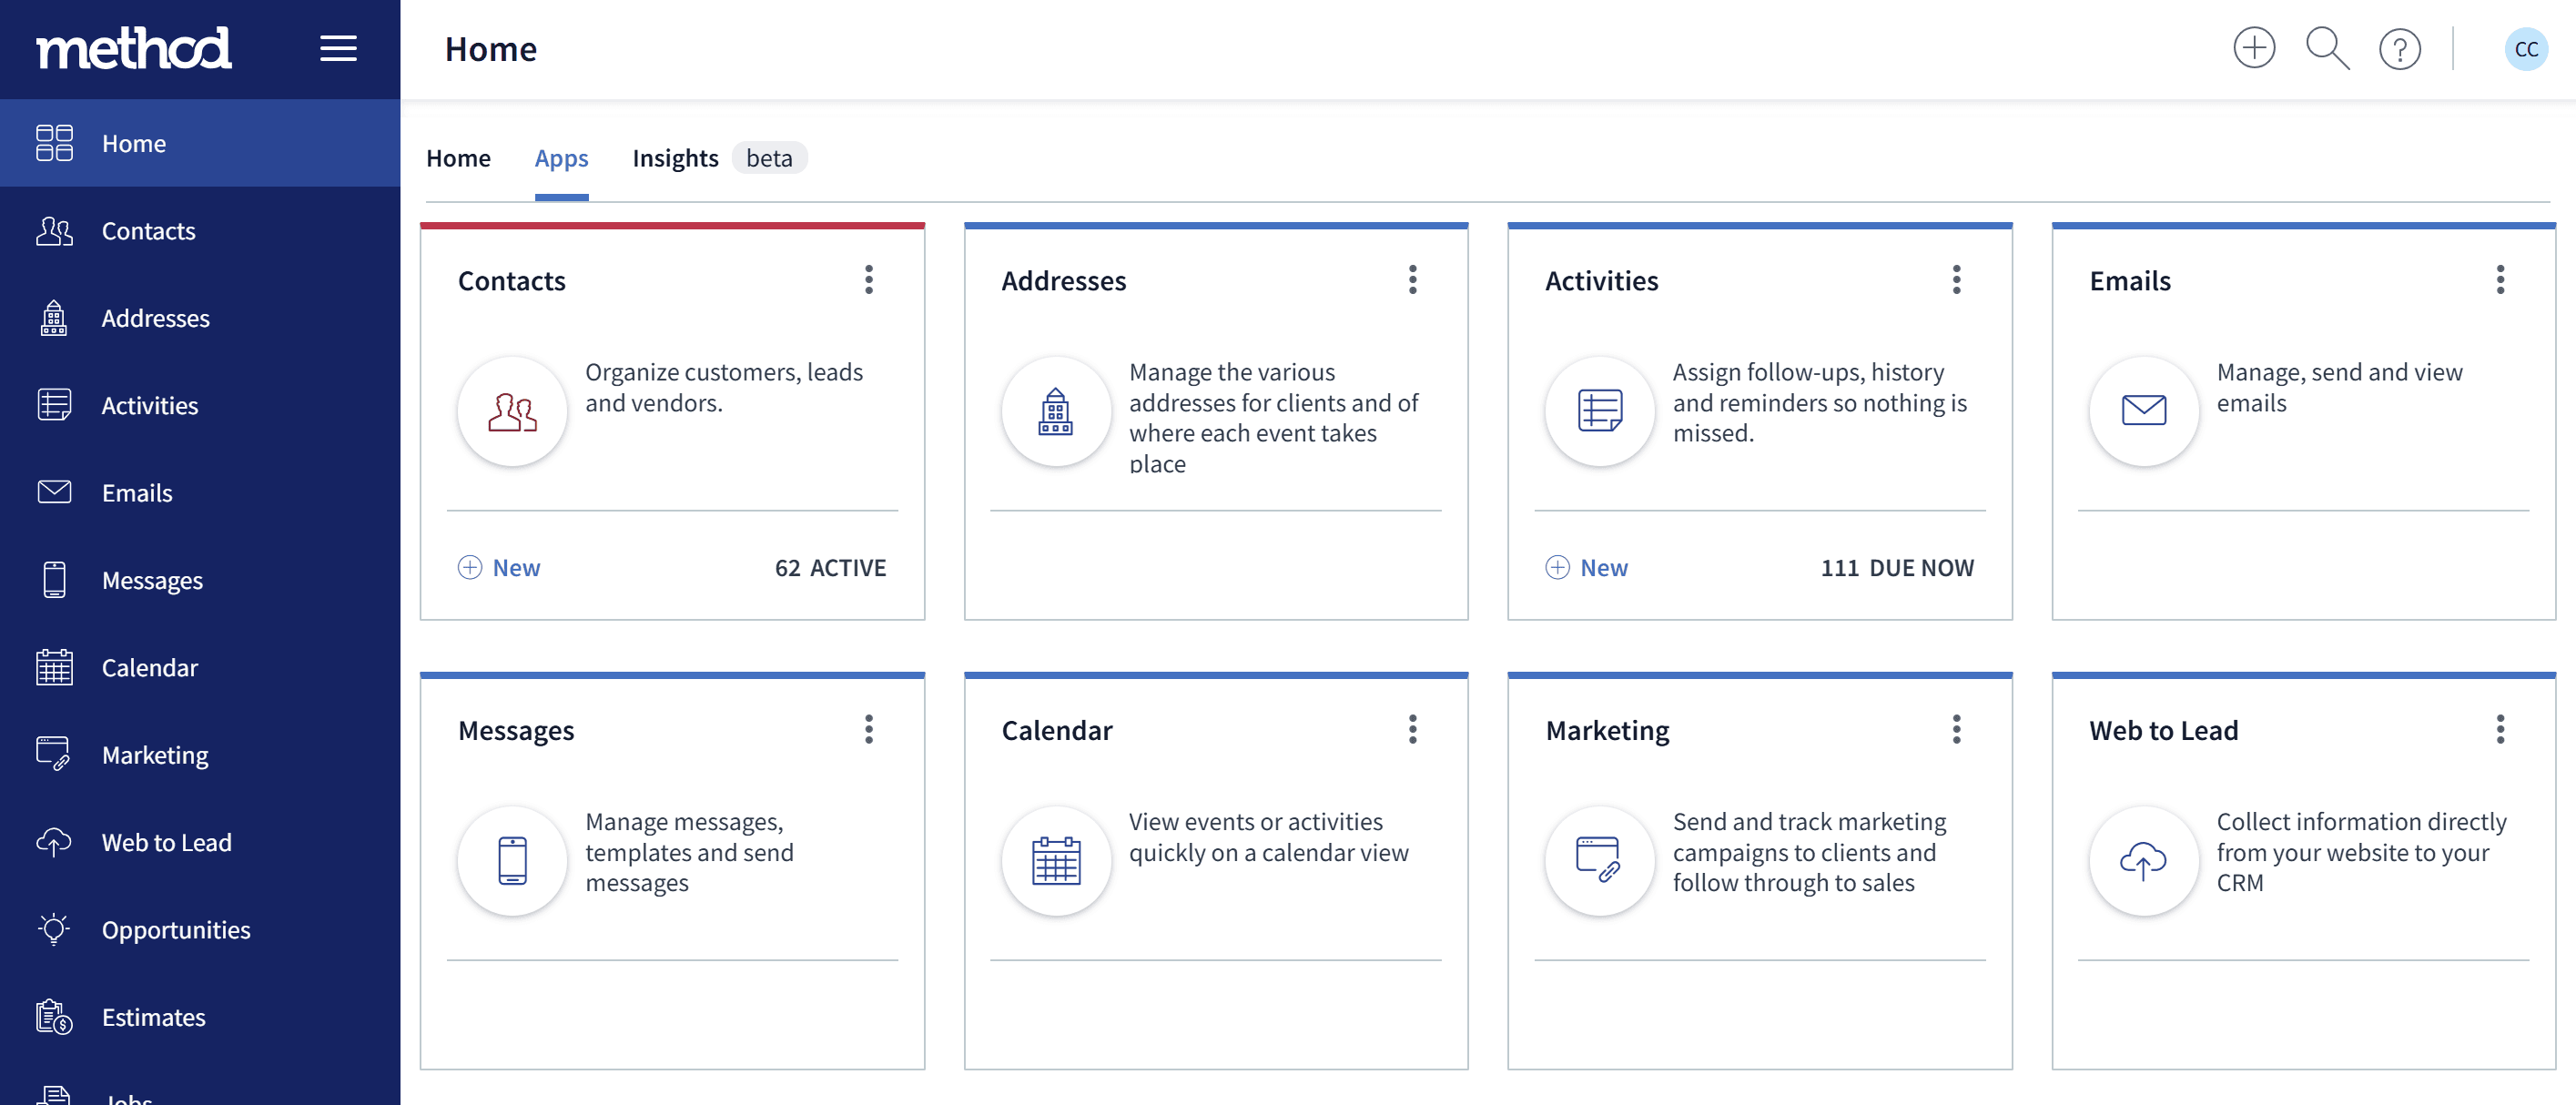Open Marketing in the sidebar
Viewport: 2576px width, 1105px height.
coord(200,755)
